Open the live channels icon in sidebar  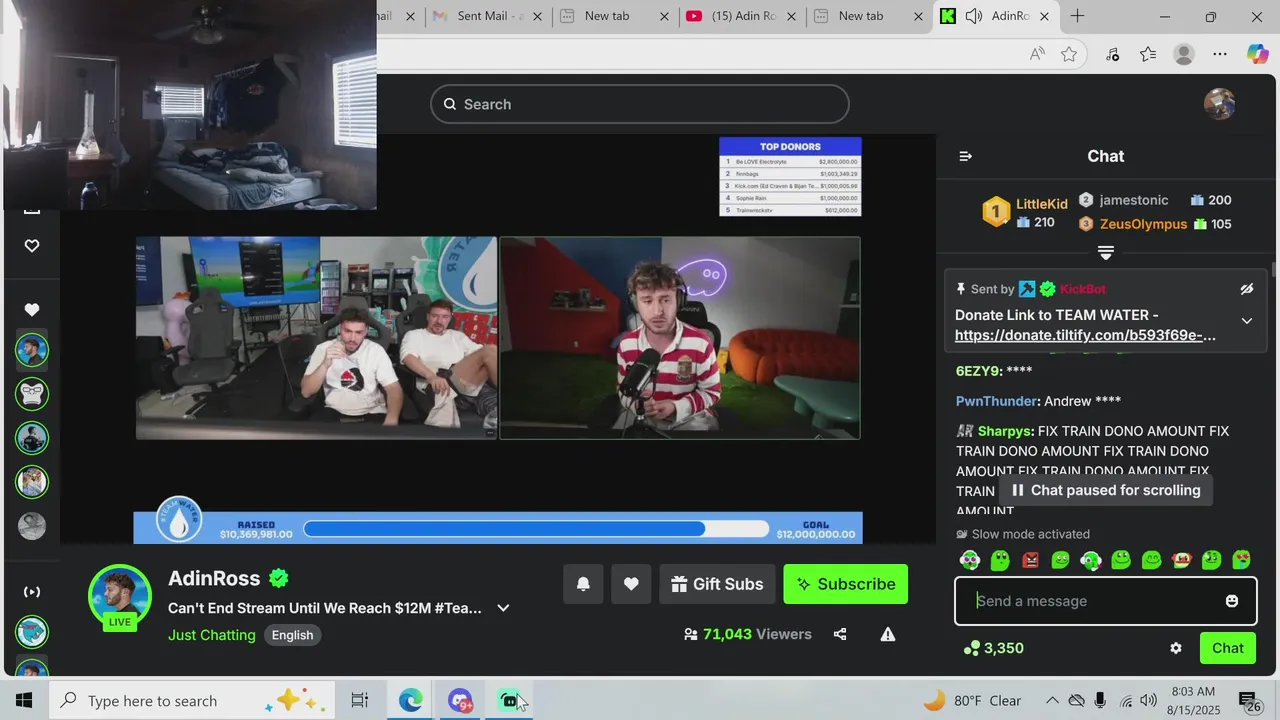coord(32,592)
